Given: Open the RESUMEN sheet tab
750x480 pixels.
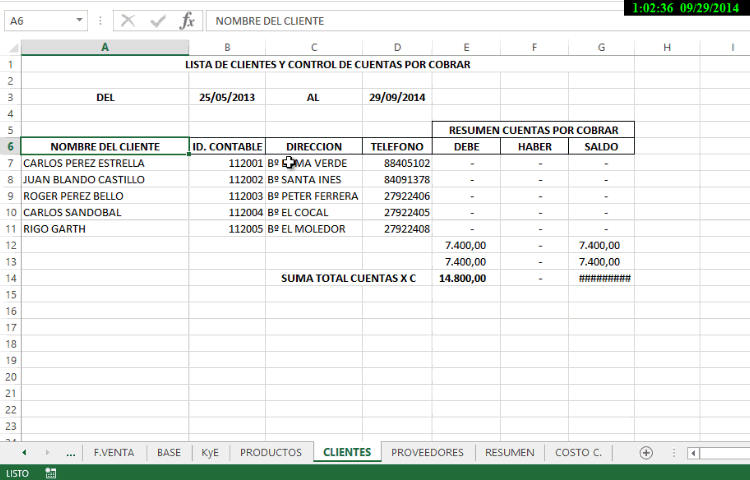Looking at the screenshot, I should coord(509,452).
